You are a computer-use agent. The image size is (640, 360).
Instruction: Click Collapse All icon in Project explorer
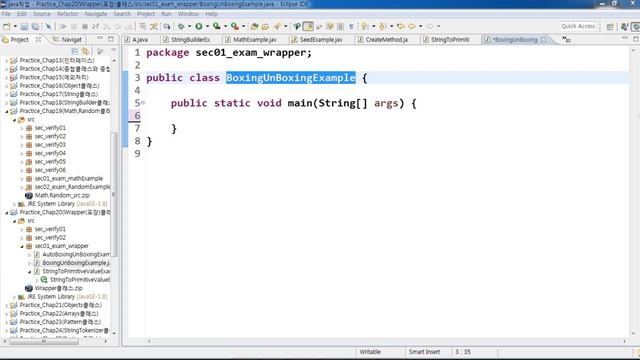[x=75, y=51]
